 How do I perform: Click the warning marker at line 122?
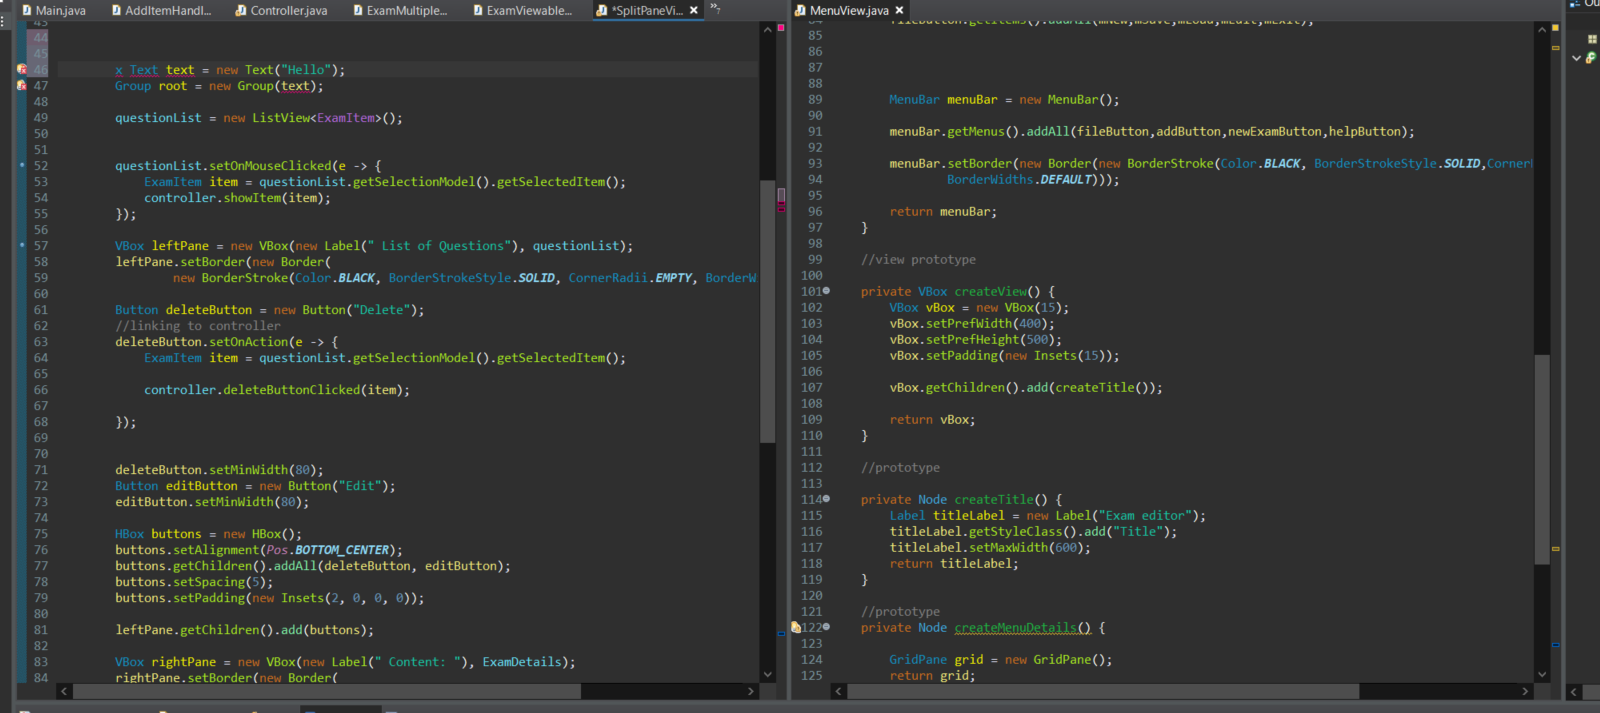point(796,628)
